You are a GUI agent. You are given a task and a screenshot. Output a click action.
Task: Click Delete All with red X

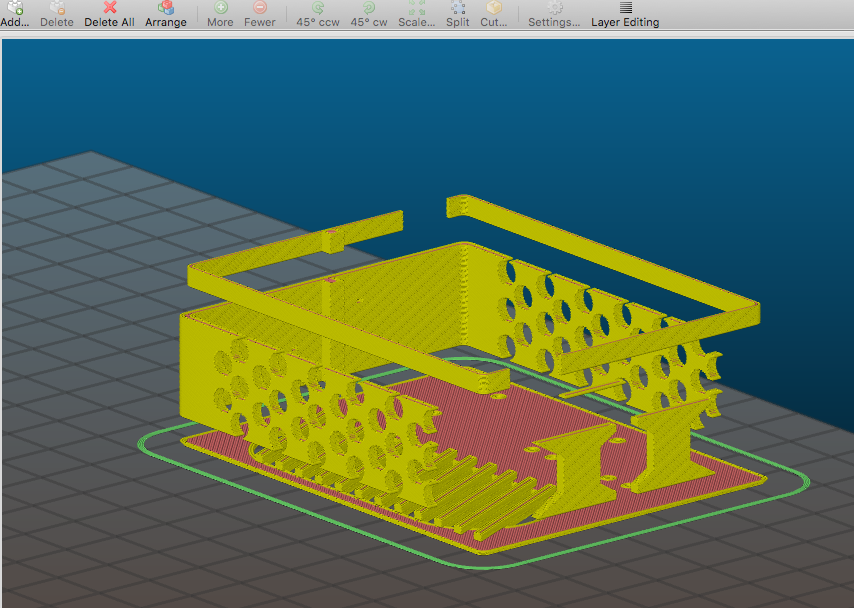click(109, 14)
